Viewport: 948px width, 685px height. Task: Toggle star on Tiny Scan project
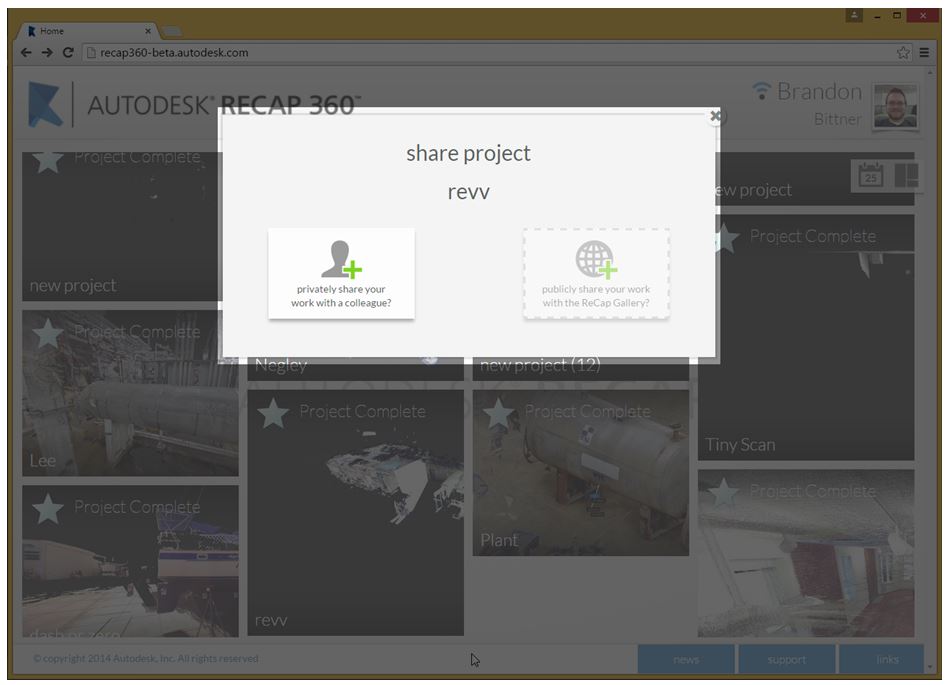pos(724,238)
